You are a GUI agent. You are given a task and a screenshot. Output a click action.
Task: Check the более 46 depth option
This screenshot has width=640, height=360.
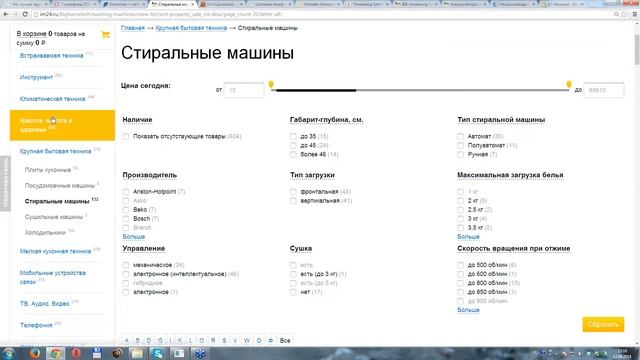[293, 154]
